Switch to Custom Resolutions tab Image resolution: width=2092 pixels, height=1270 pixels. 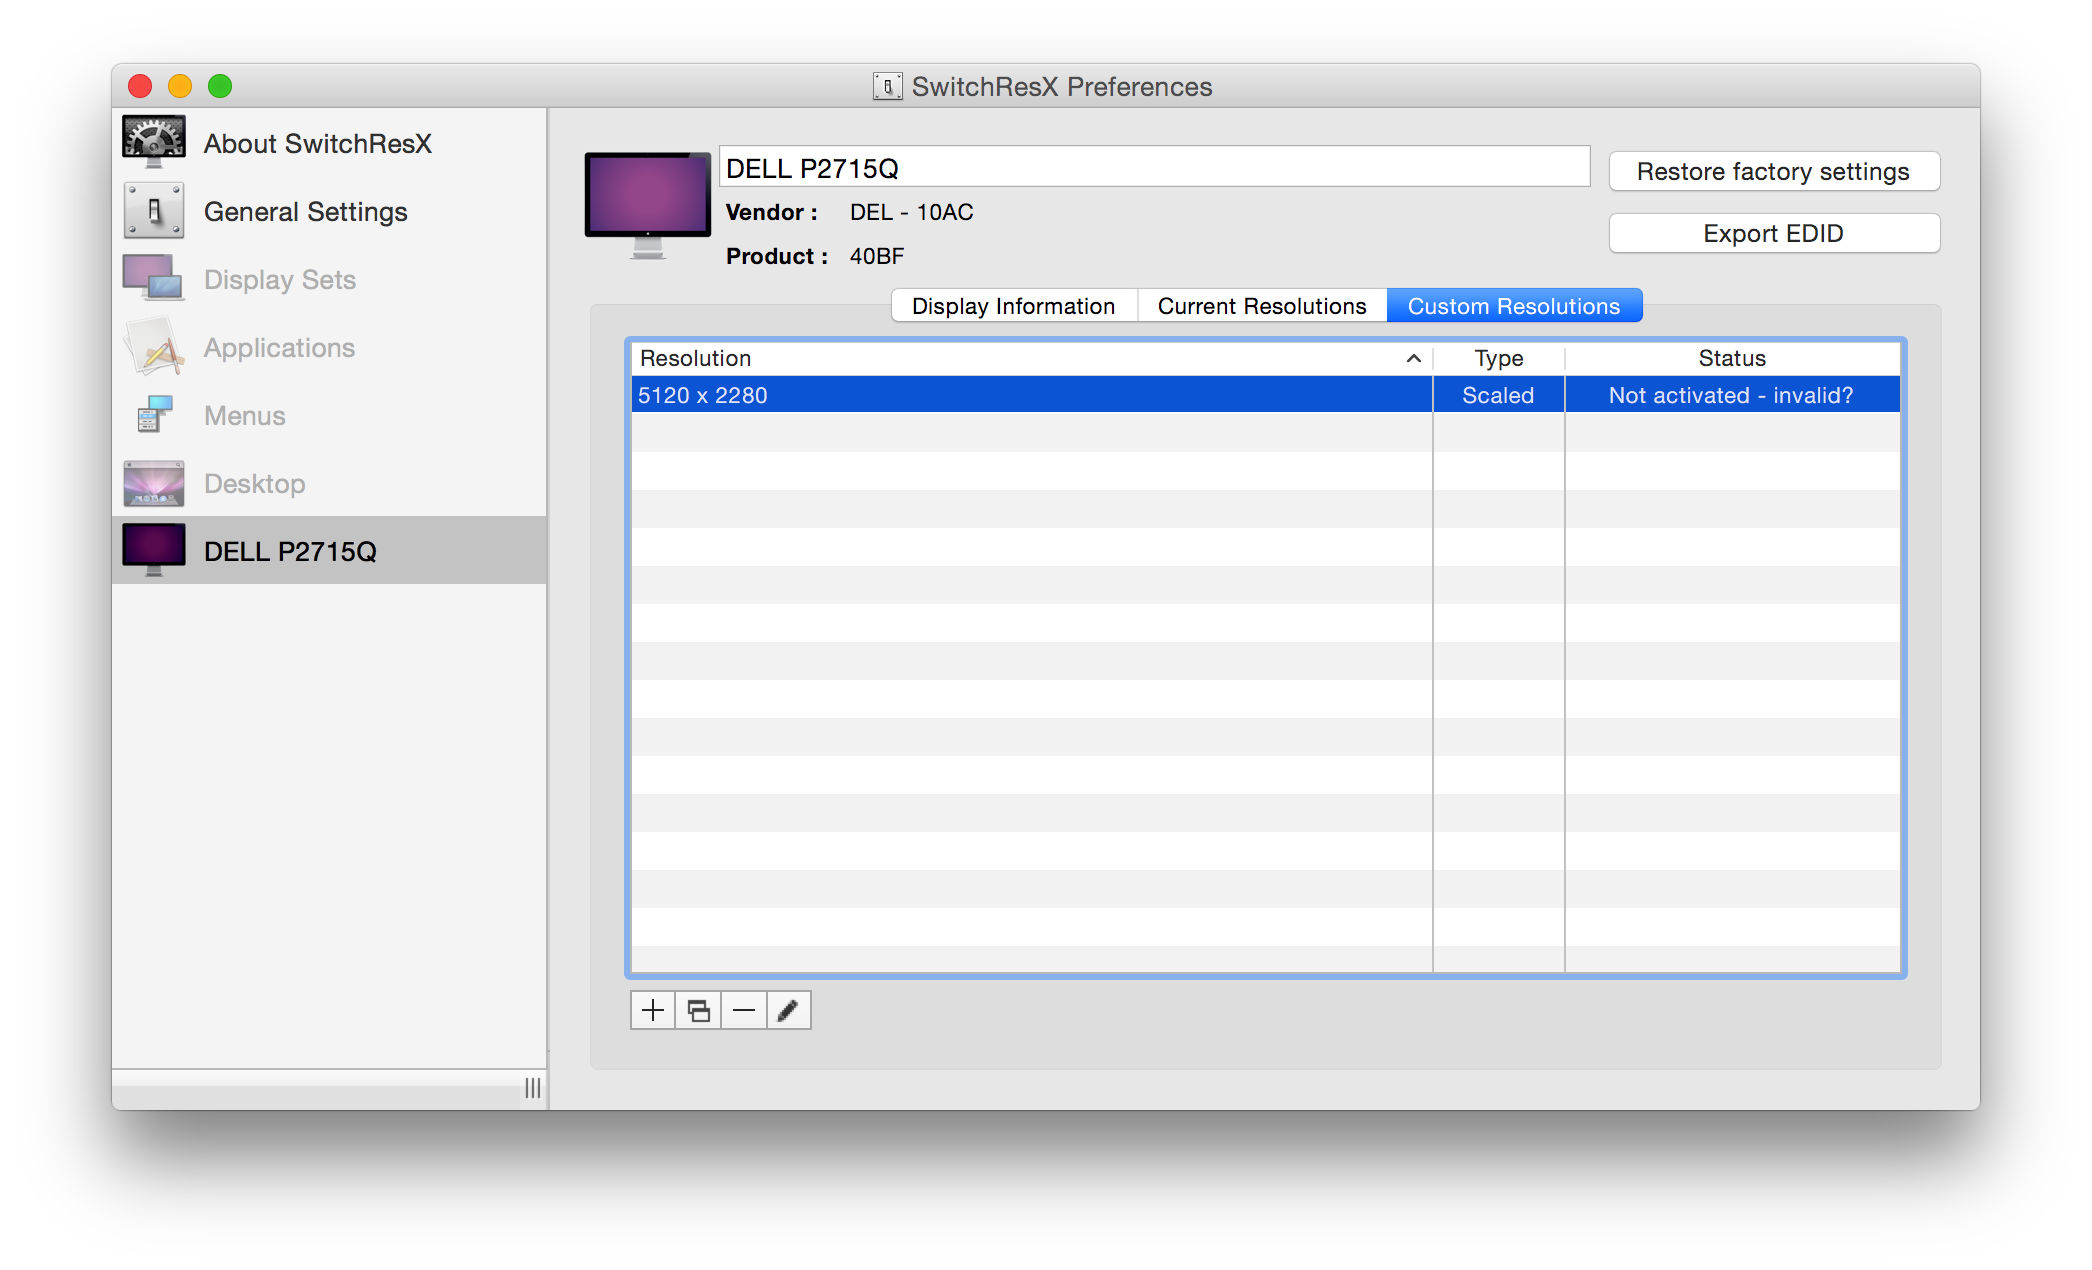[x=1514, y=306]
